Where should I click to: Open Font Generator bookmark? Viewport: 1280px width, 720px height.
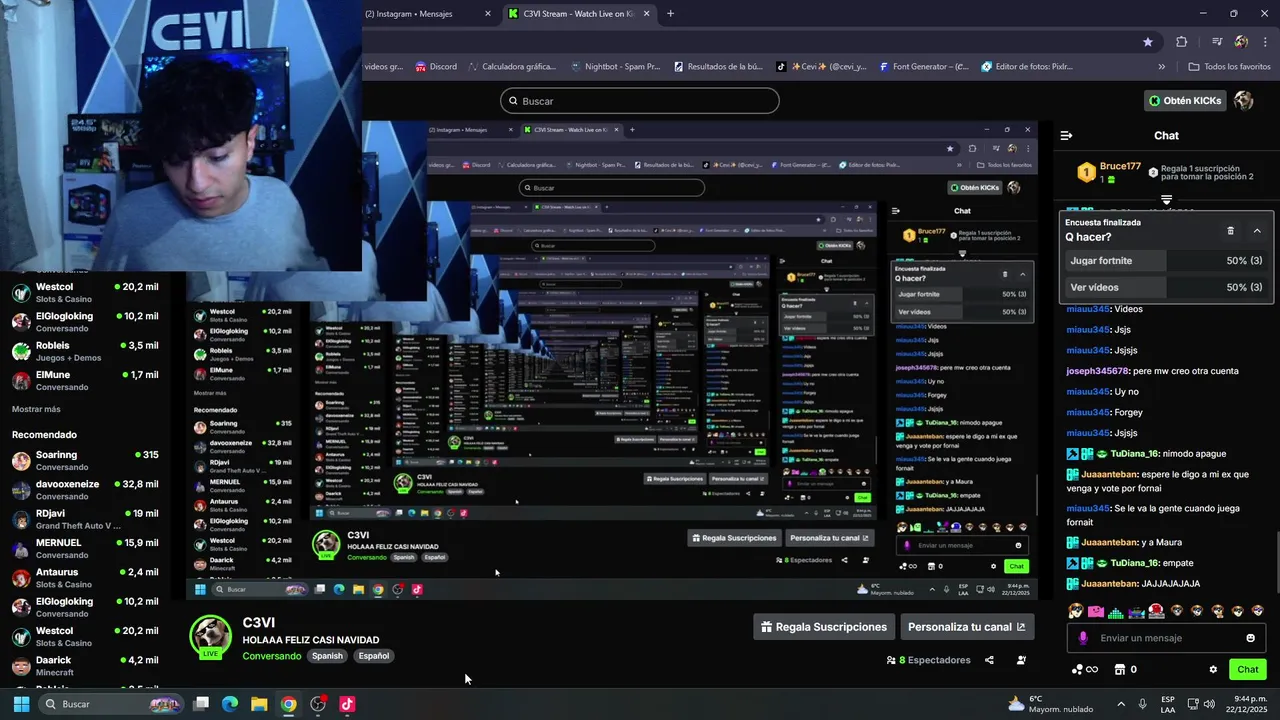(923, 67)
